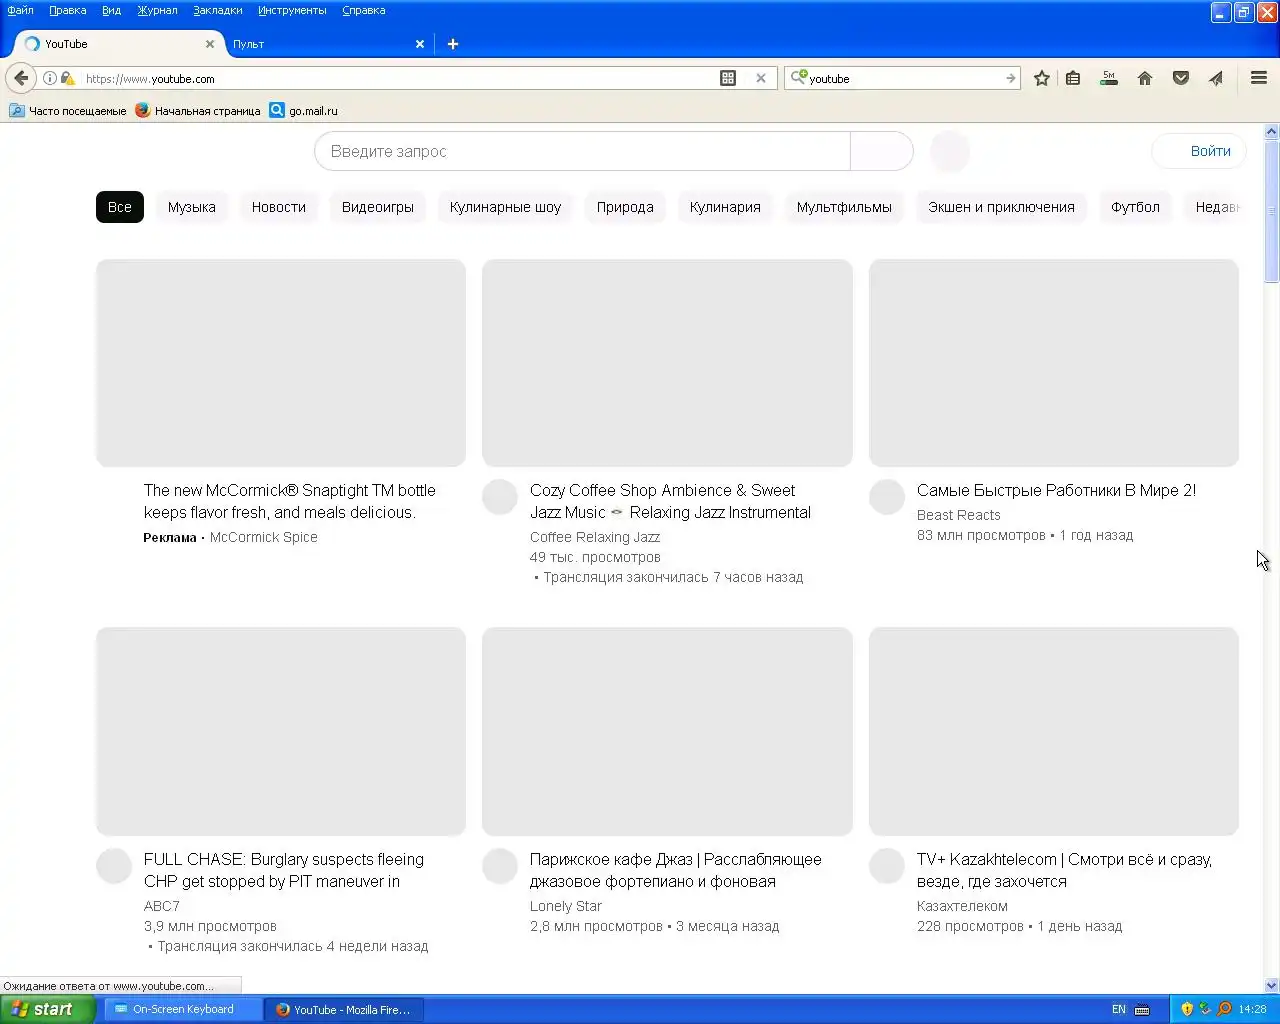Open the McCormick Snaptight ad thumbnail
Image resolution: width=1280 pixels, height=1024 pixels.
[281, 363]
